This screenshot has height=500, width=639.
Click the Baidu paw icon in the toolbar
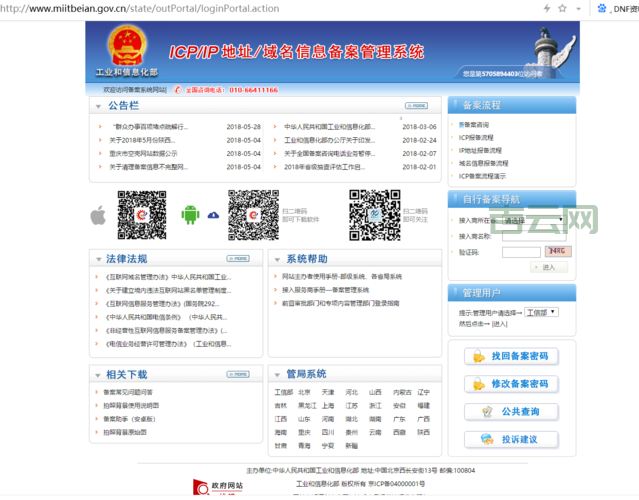[602, 8]
